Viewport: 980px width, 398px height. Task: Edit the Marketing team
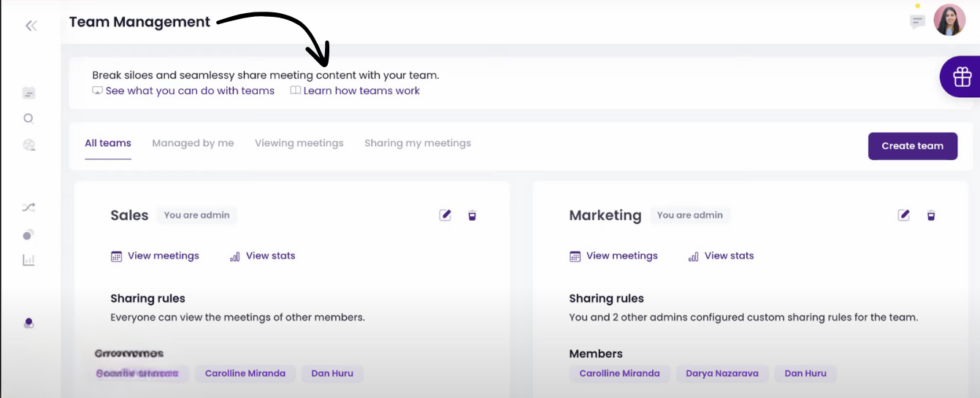[904, 216]
